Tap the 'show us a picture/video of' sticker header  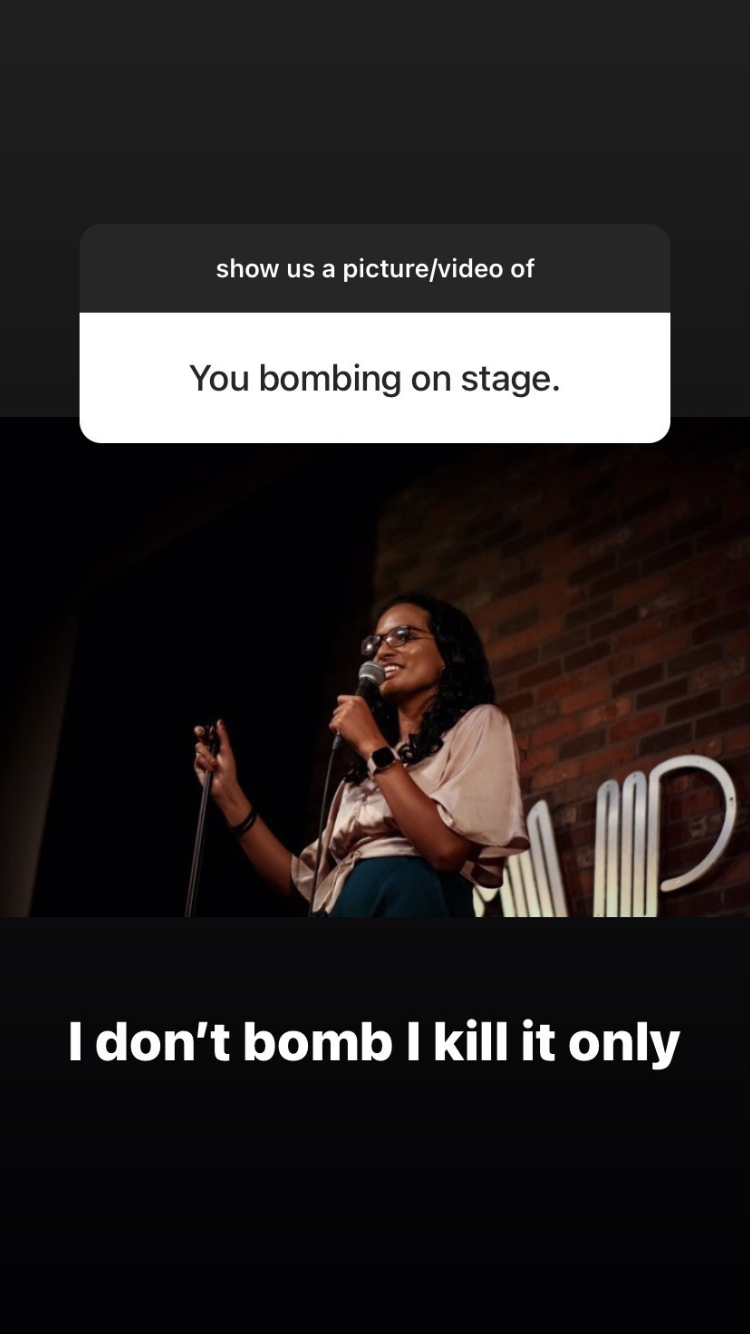[x=375, y=268]
